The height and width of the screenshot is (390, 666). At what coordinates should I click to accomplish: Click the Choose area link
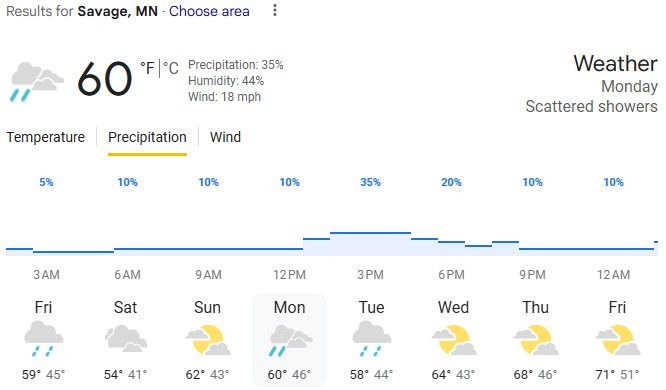point(209,11)
